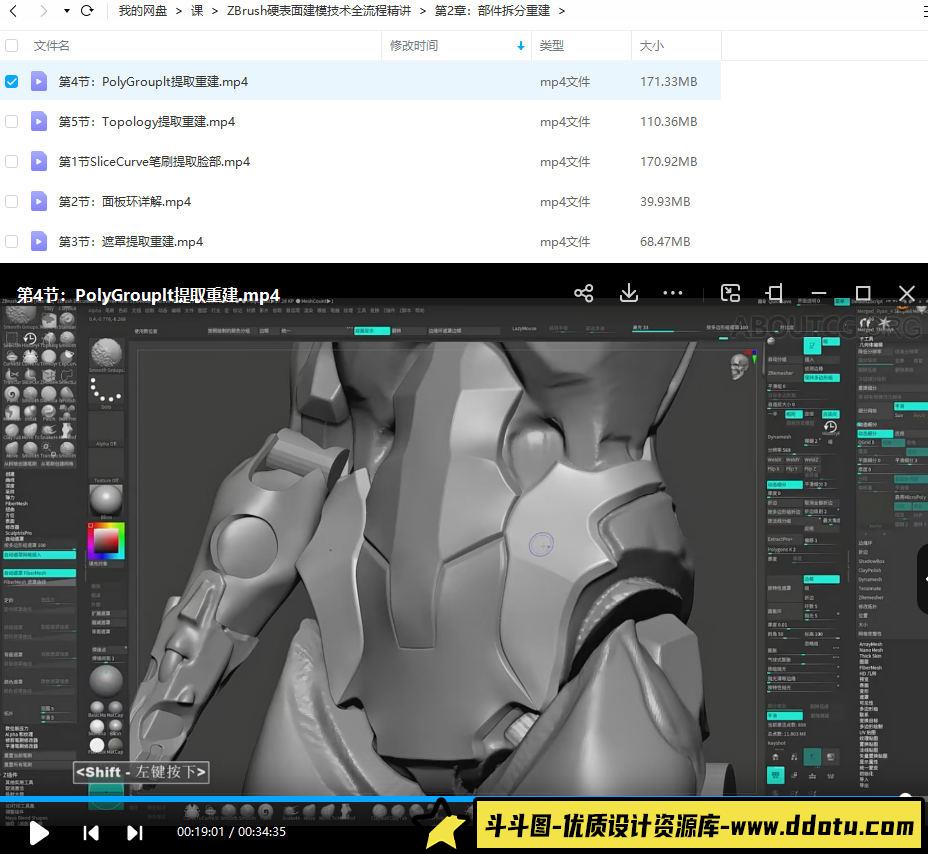Click video icon of 第1节SliceCurve file
The height and width of the screenshot is (854, 928).
[38, 161]
